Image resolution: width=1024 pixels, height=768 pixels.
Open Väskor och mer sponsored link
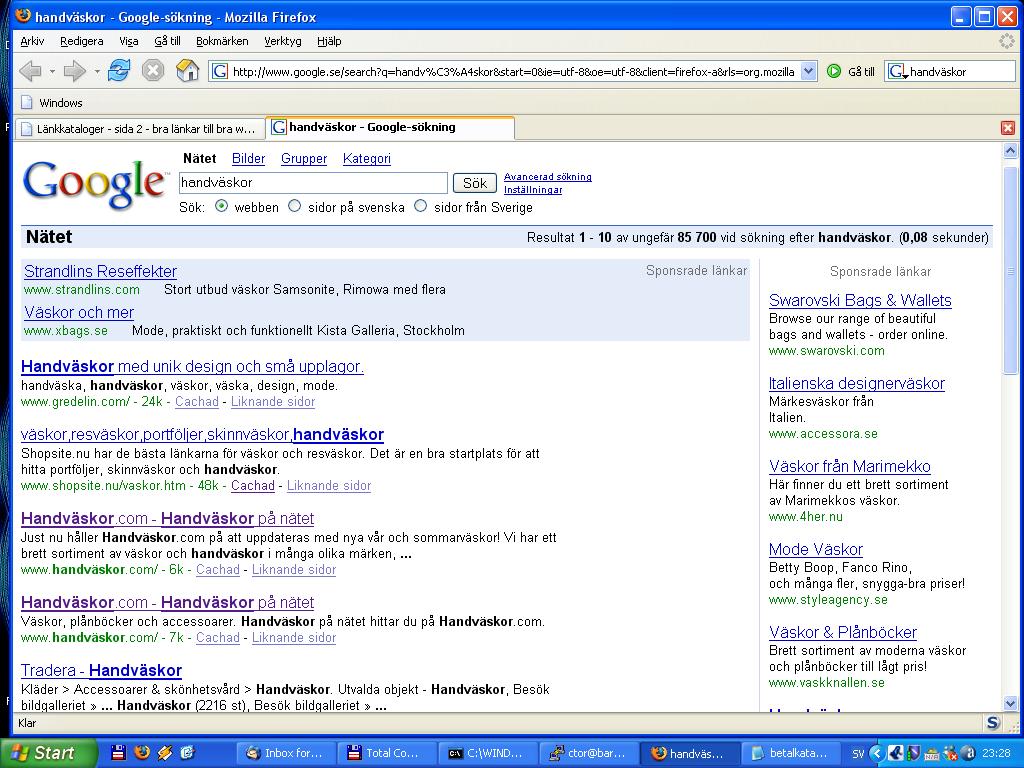tap(79, 312)
